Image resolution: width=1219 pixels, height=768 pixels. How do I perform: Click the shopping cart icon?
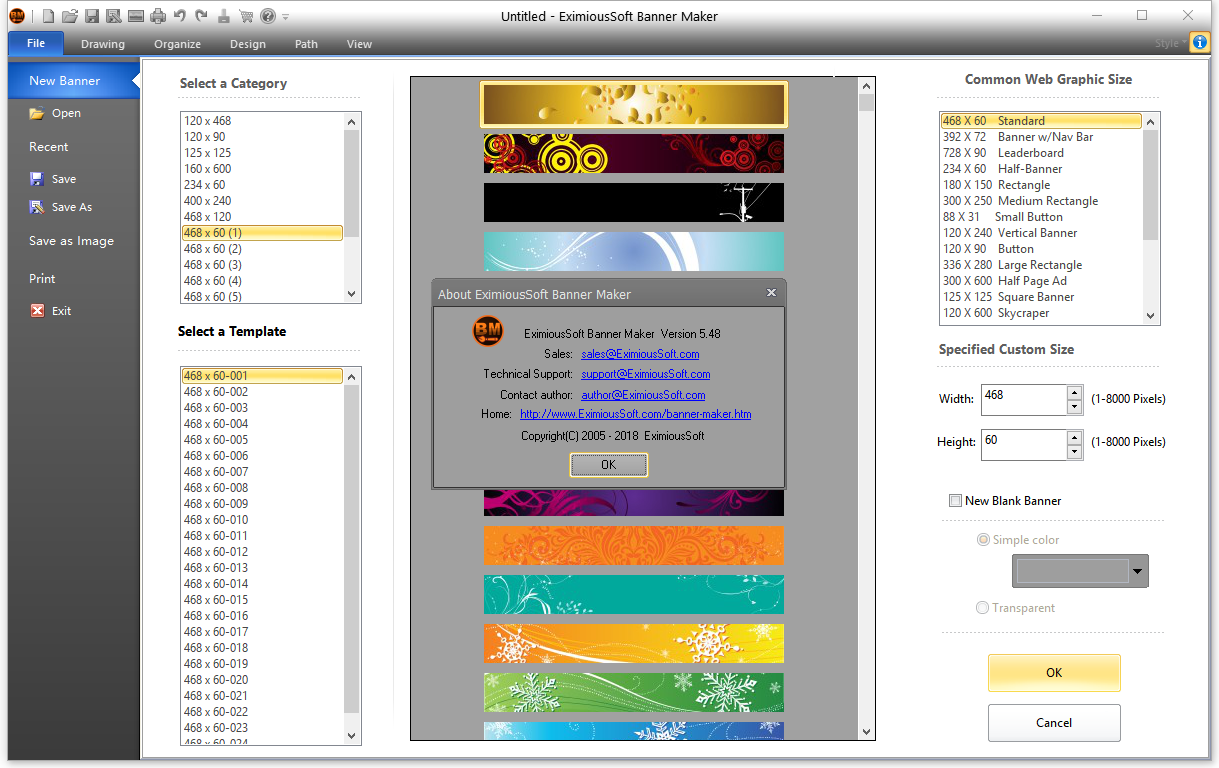(x=246, y=16)
